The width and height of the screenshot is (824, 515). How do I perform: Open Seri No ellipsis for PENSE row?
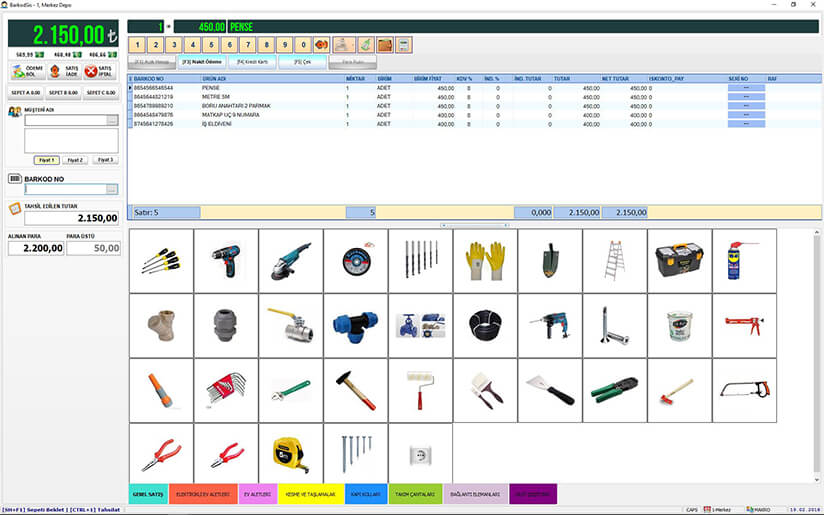pos(747,88)
